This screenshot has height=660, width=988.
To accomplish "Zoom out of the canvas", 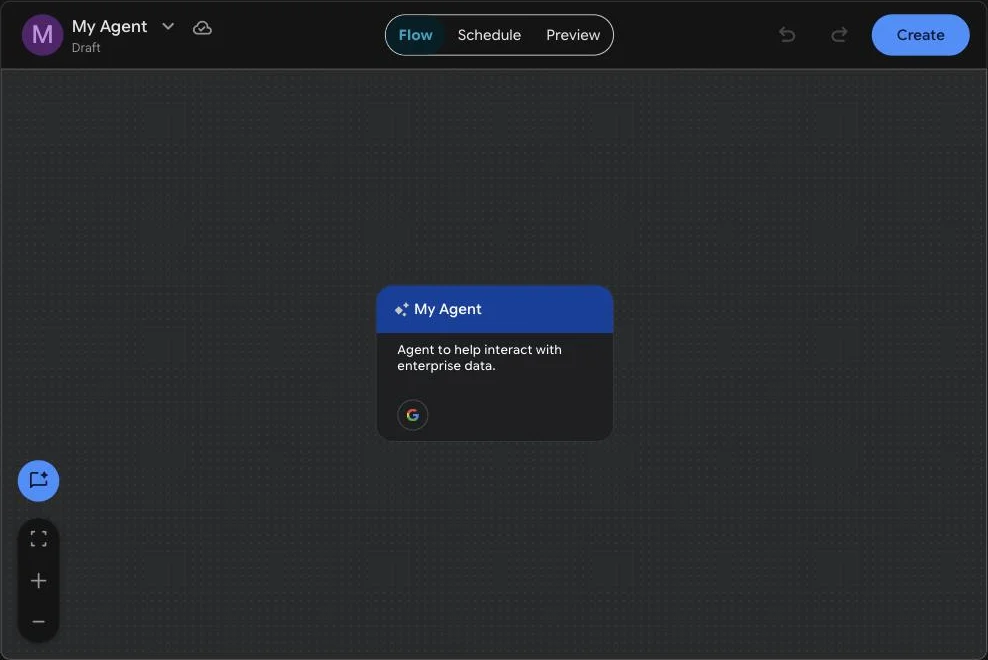I will pyautogui.click(x=38, y=622).
